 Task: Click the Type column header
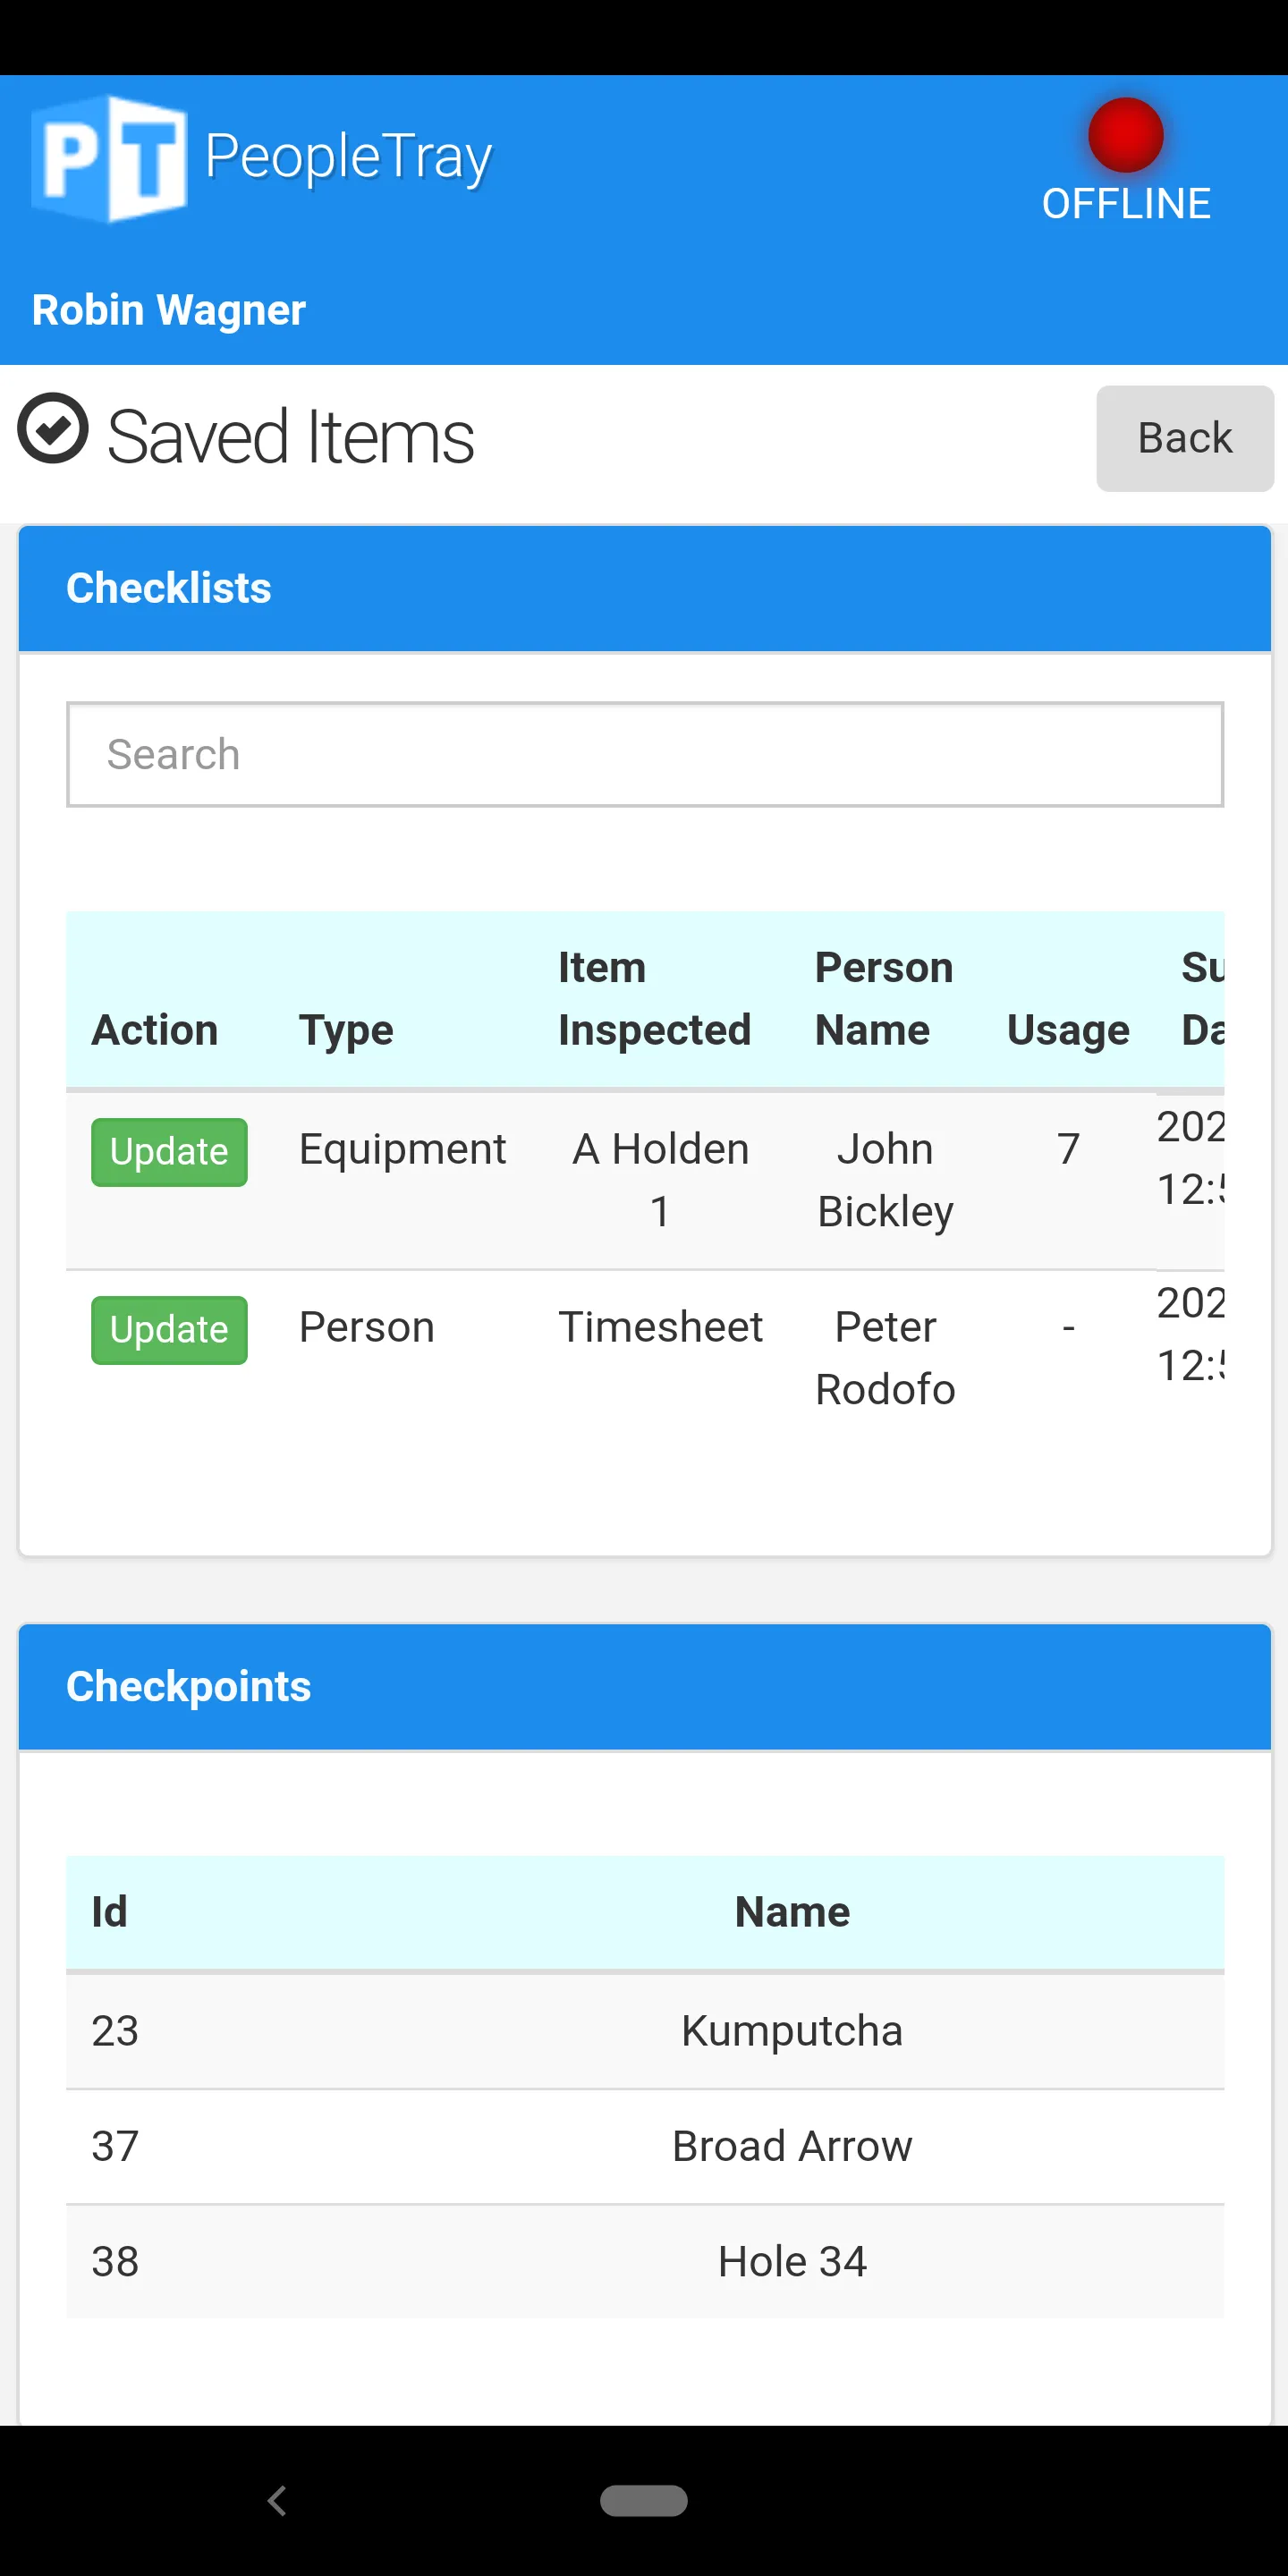point(346,1030)
